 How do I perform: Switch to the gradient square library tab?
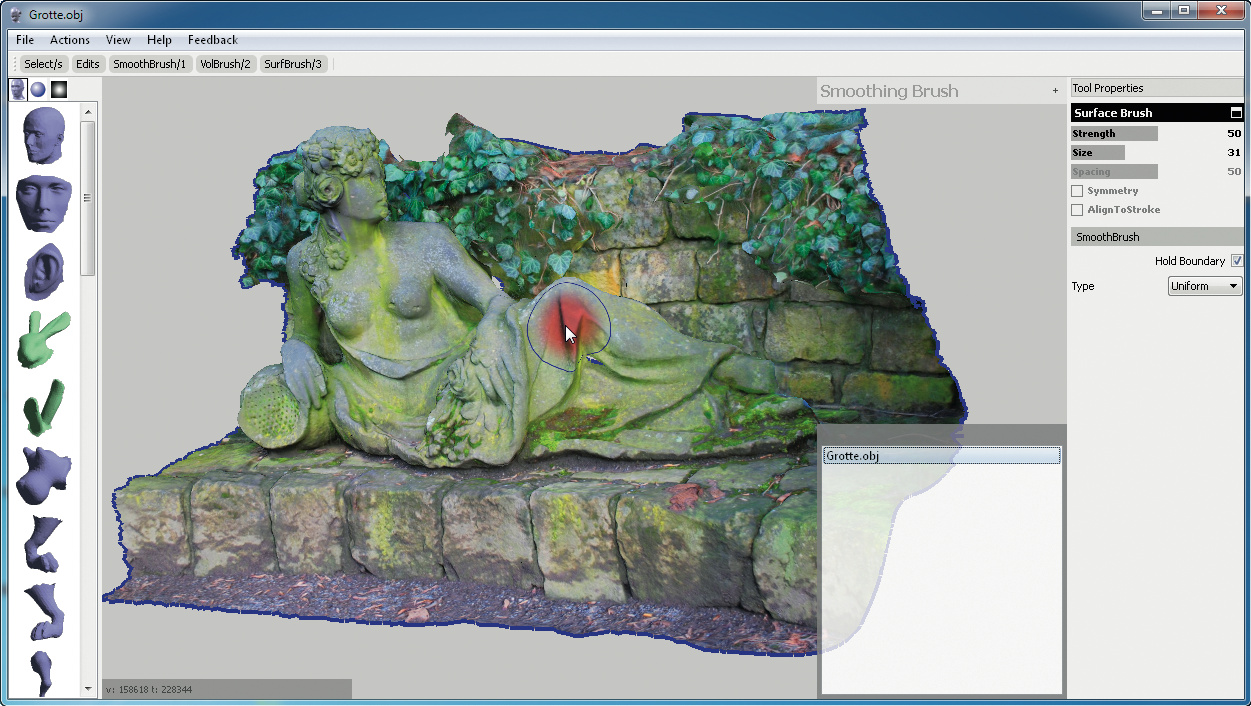[x=59, y=89]
